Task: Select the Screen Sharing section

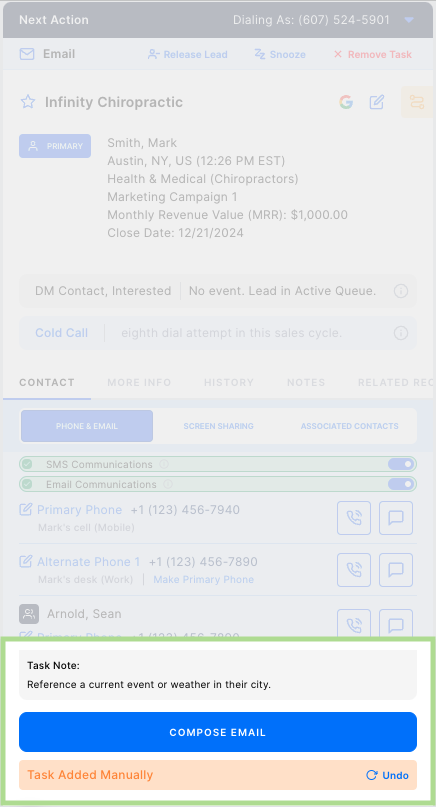Action: 218,426
